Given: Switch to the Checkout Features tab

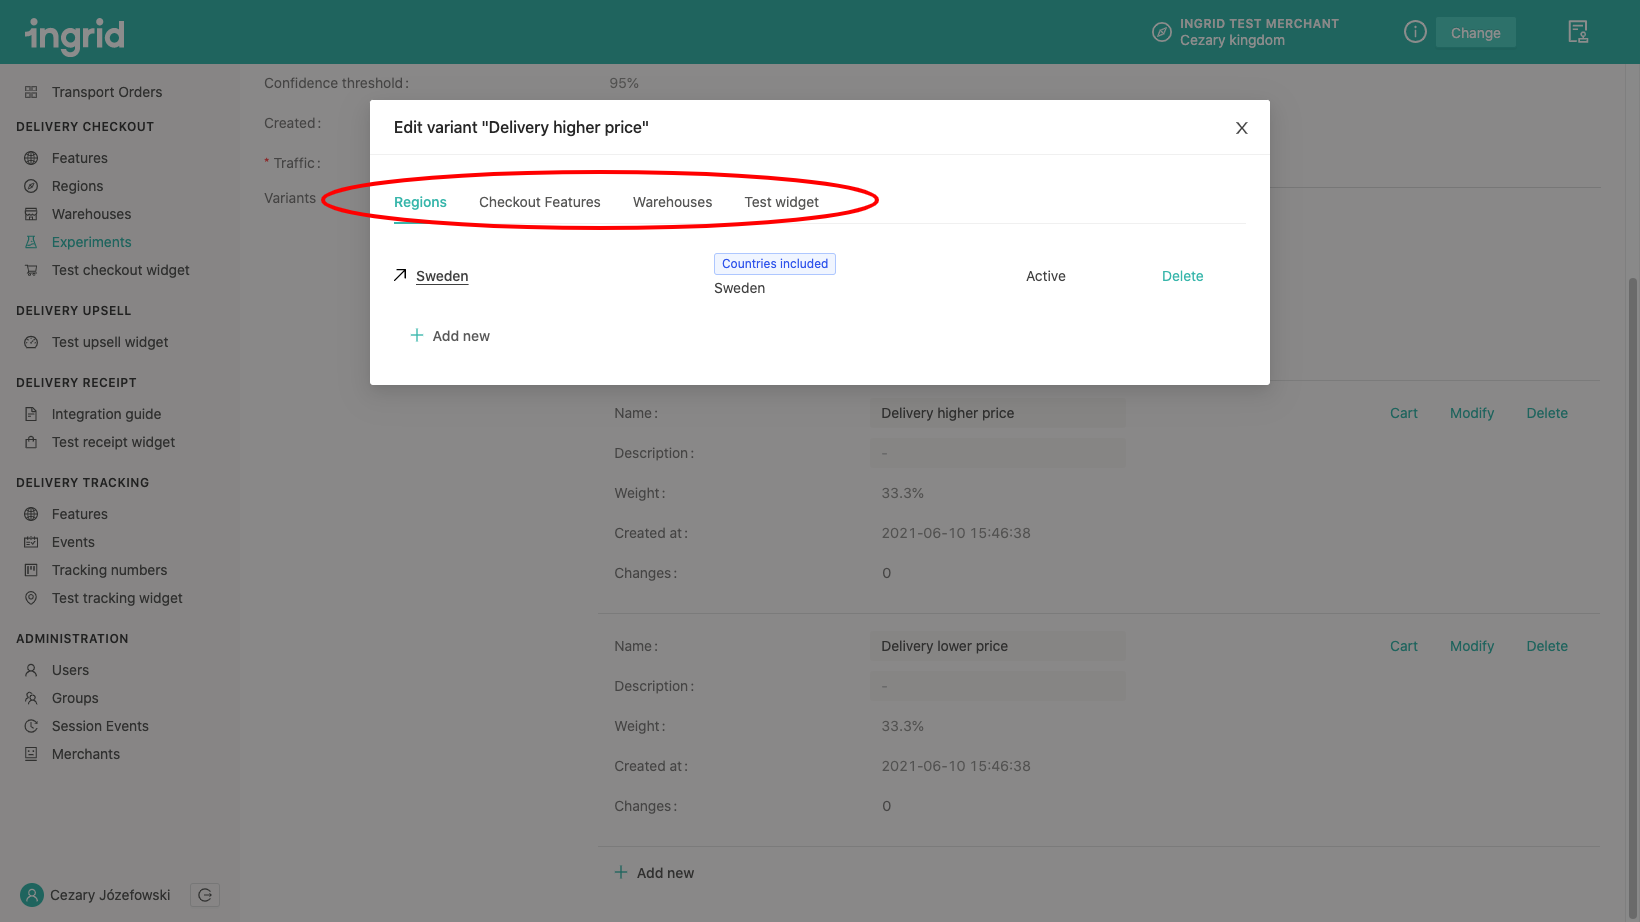Looking at the screenshot, I should click(x=539, y=202).
